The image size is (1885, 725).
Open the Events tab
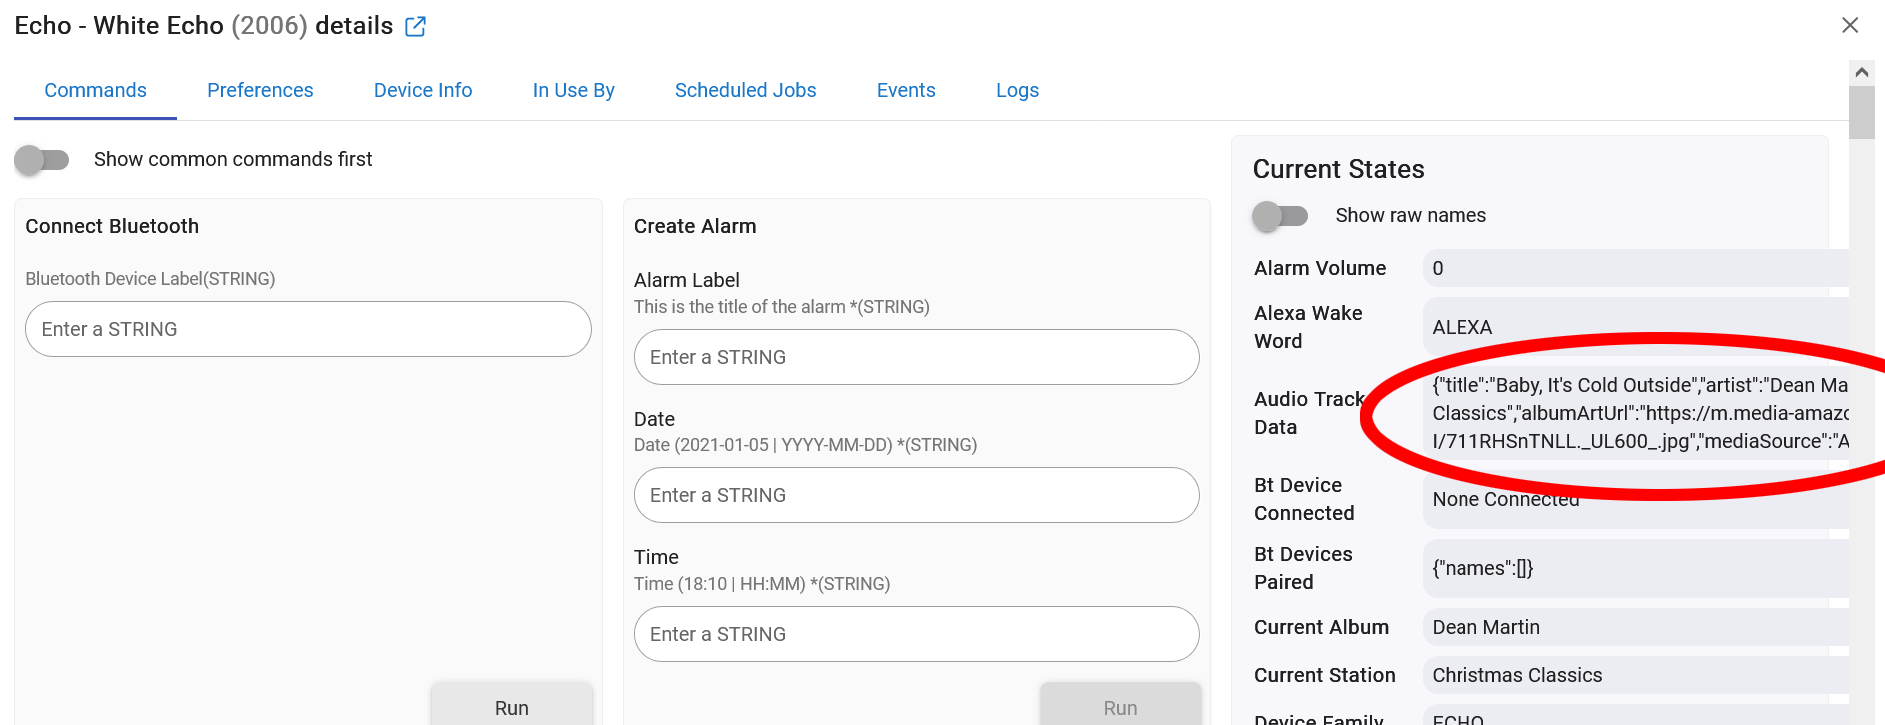click(x=905, y=90)
